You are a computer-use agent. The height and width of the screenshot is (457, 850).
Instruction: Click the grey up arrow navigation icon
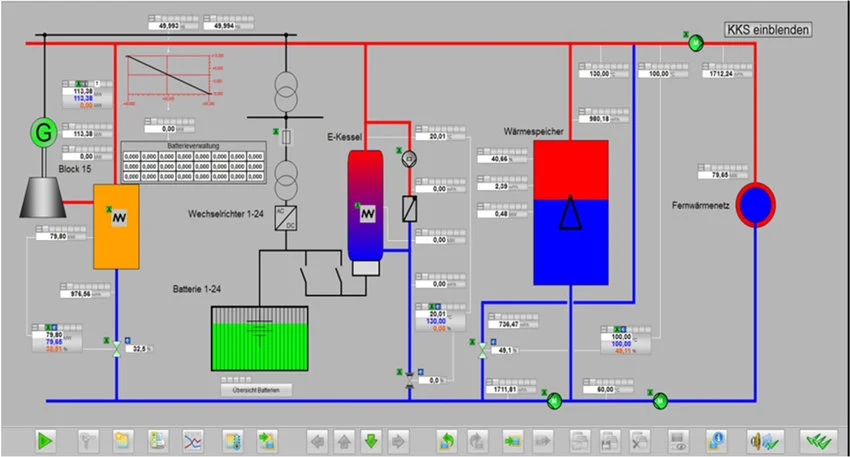click(344, 441)
